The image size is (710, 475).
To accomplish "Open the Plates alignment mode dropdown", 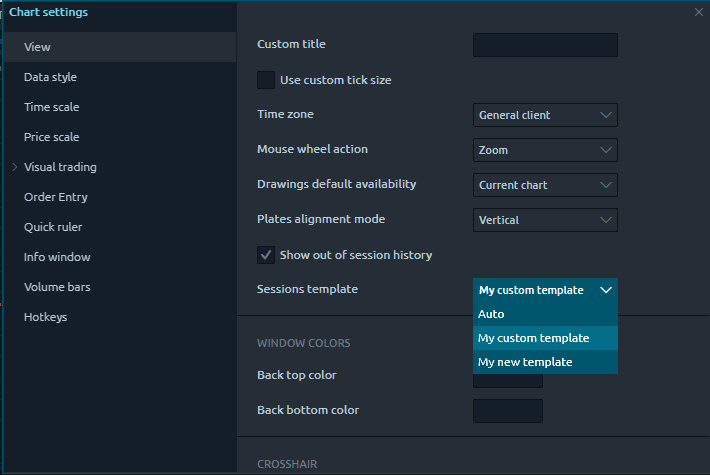I will click(545, 220).
